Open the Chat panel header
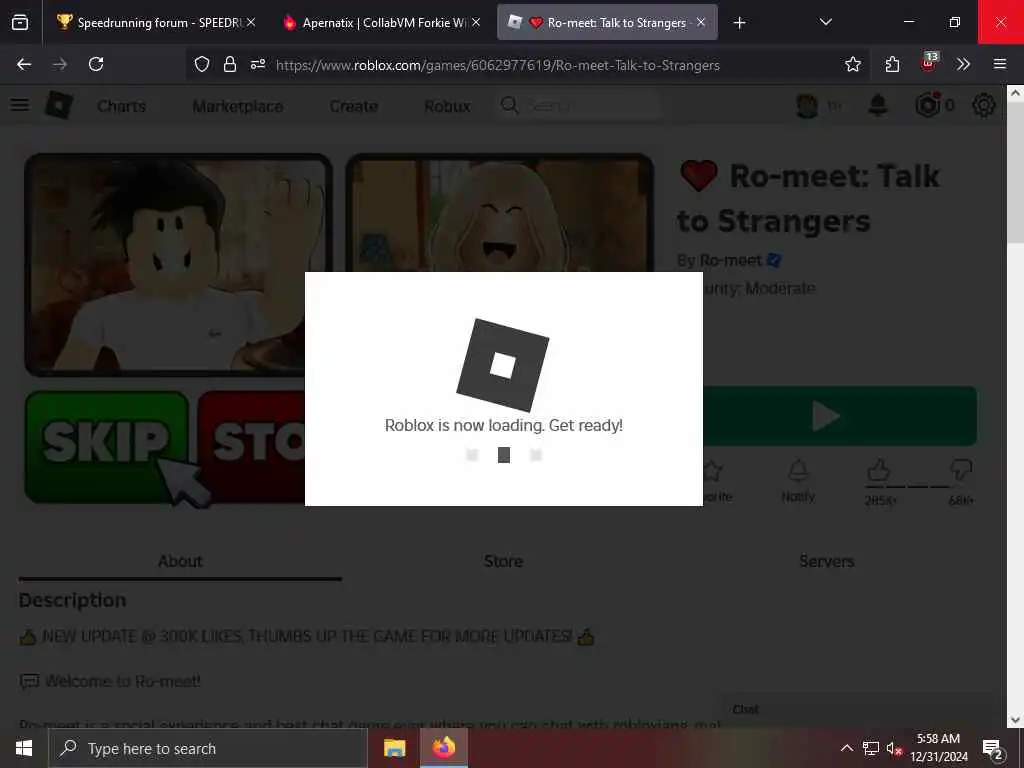Screen dimensions: 1024x768 point(854,710)
